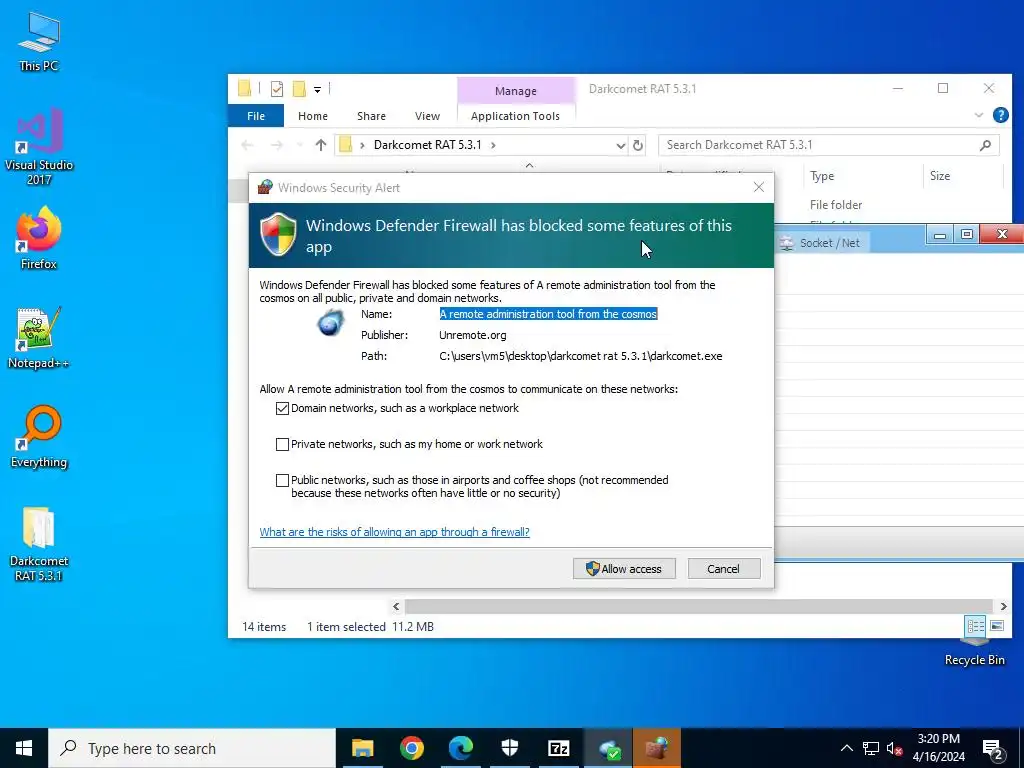
Task: Click the chevron after Darkcomet RAT 5.3.1 breadcrumb
Action: click(x=493, y=145)
